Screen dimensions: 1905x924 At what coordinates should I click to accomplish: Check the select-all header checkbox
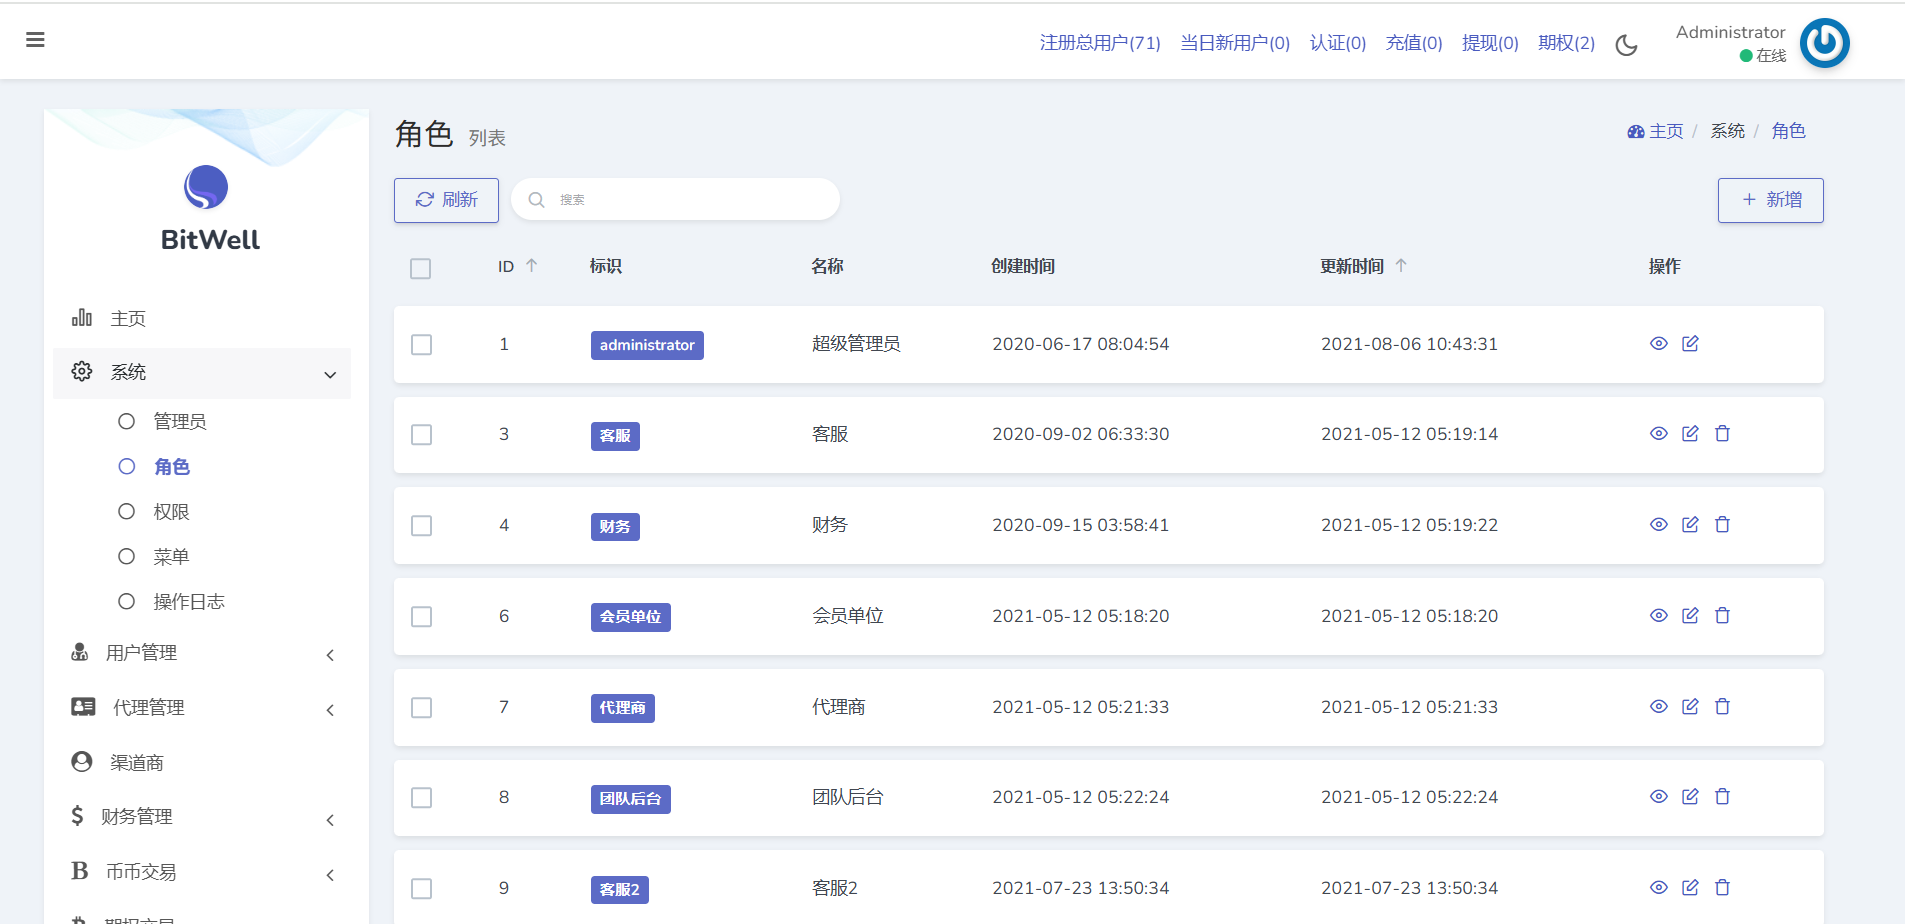pos(421,268)
